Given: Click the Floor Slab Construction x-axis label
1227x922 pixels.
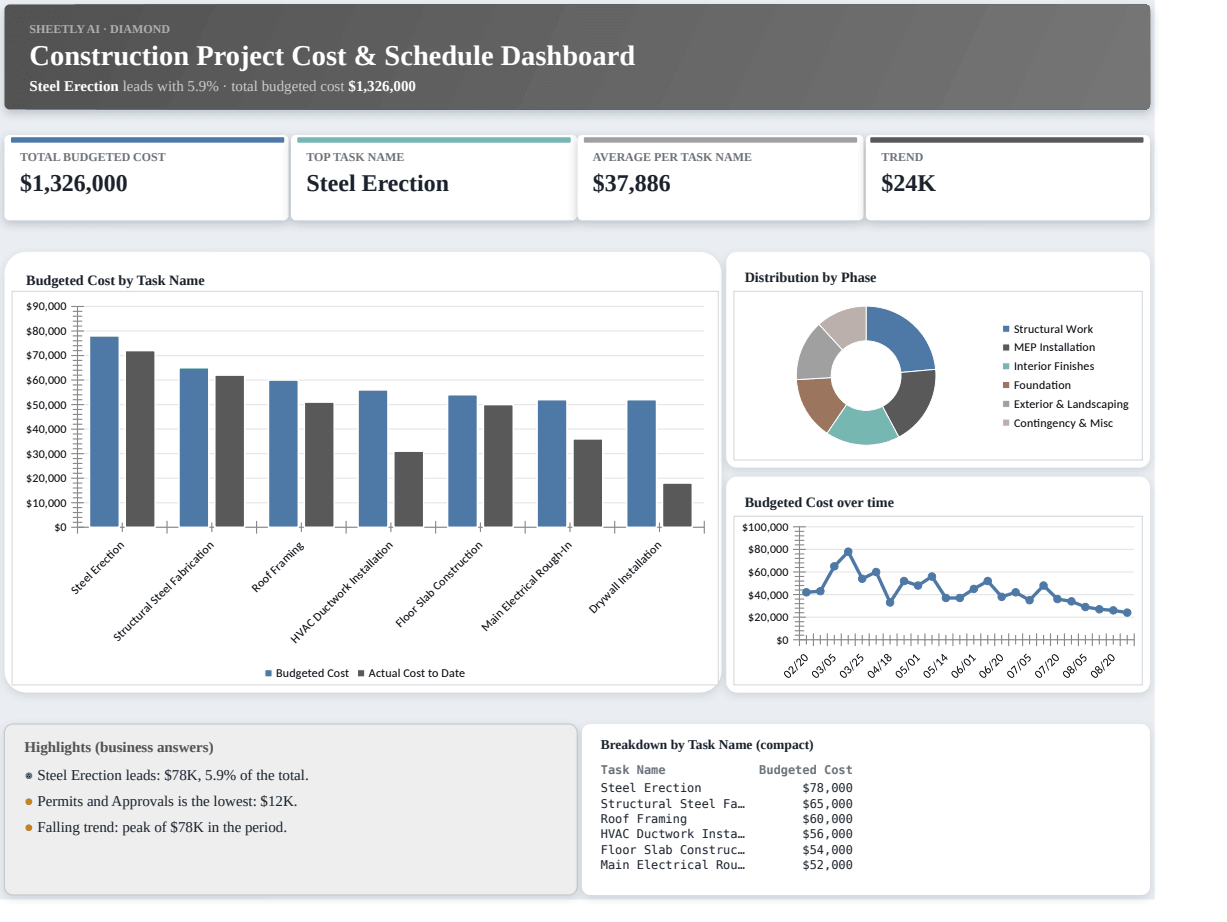Looking at the screenshot, I should pyautogui.click(x=439, y=584).
